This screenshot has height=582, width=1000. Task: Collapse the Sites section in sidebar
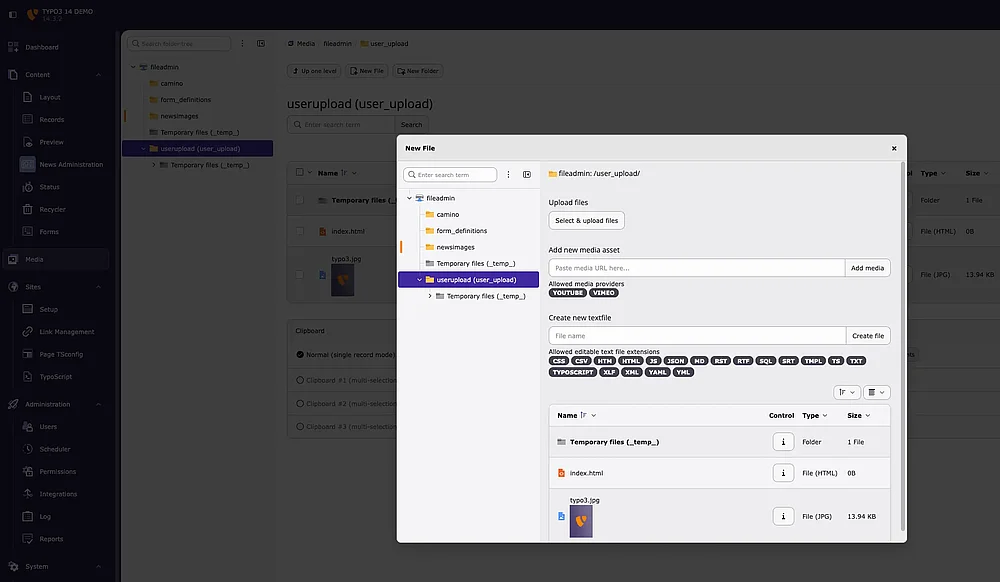pos(98,287)
